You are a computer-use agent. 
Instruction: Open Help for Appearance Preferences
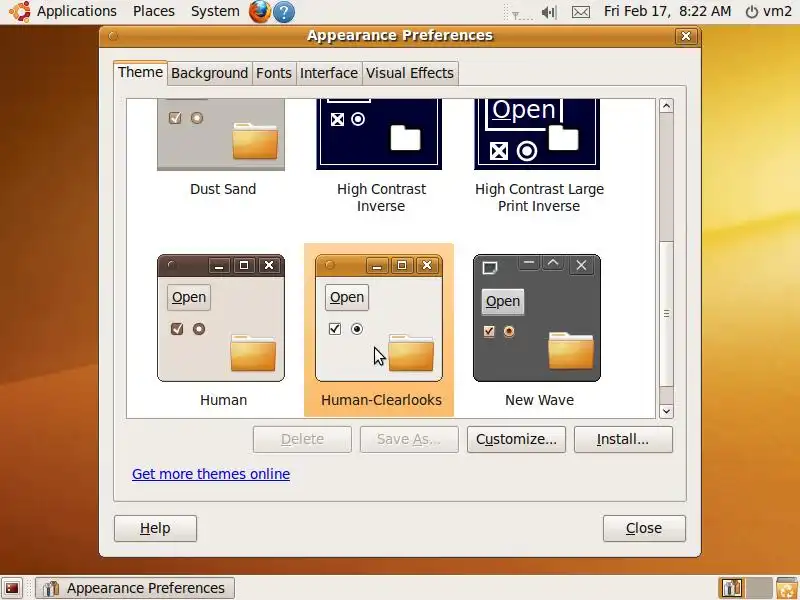pos(155,528)
